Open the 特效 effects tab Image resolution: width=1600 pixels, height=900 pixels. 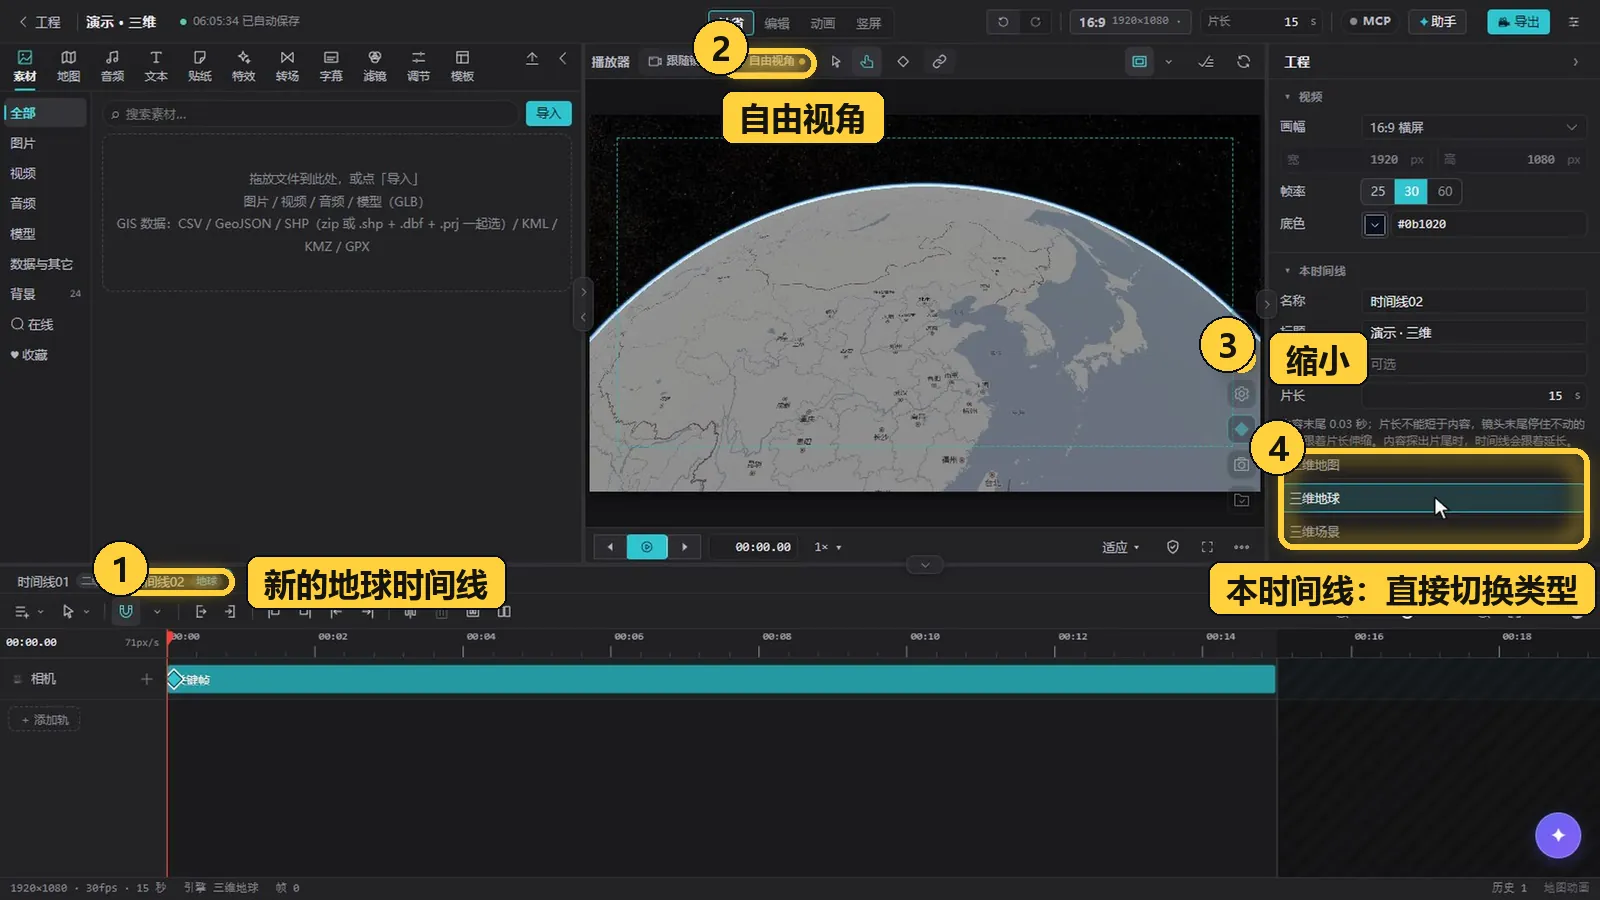click(243, 66)
